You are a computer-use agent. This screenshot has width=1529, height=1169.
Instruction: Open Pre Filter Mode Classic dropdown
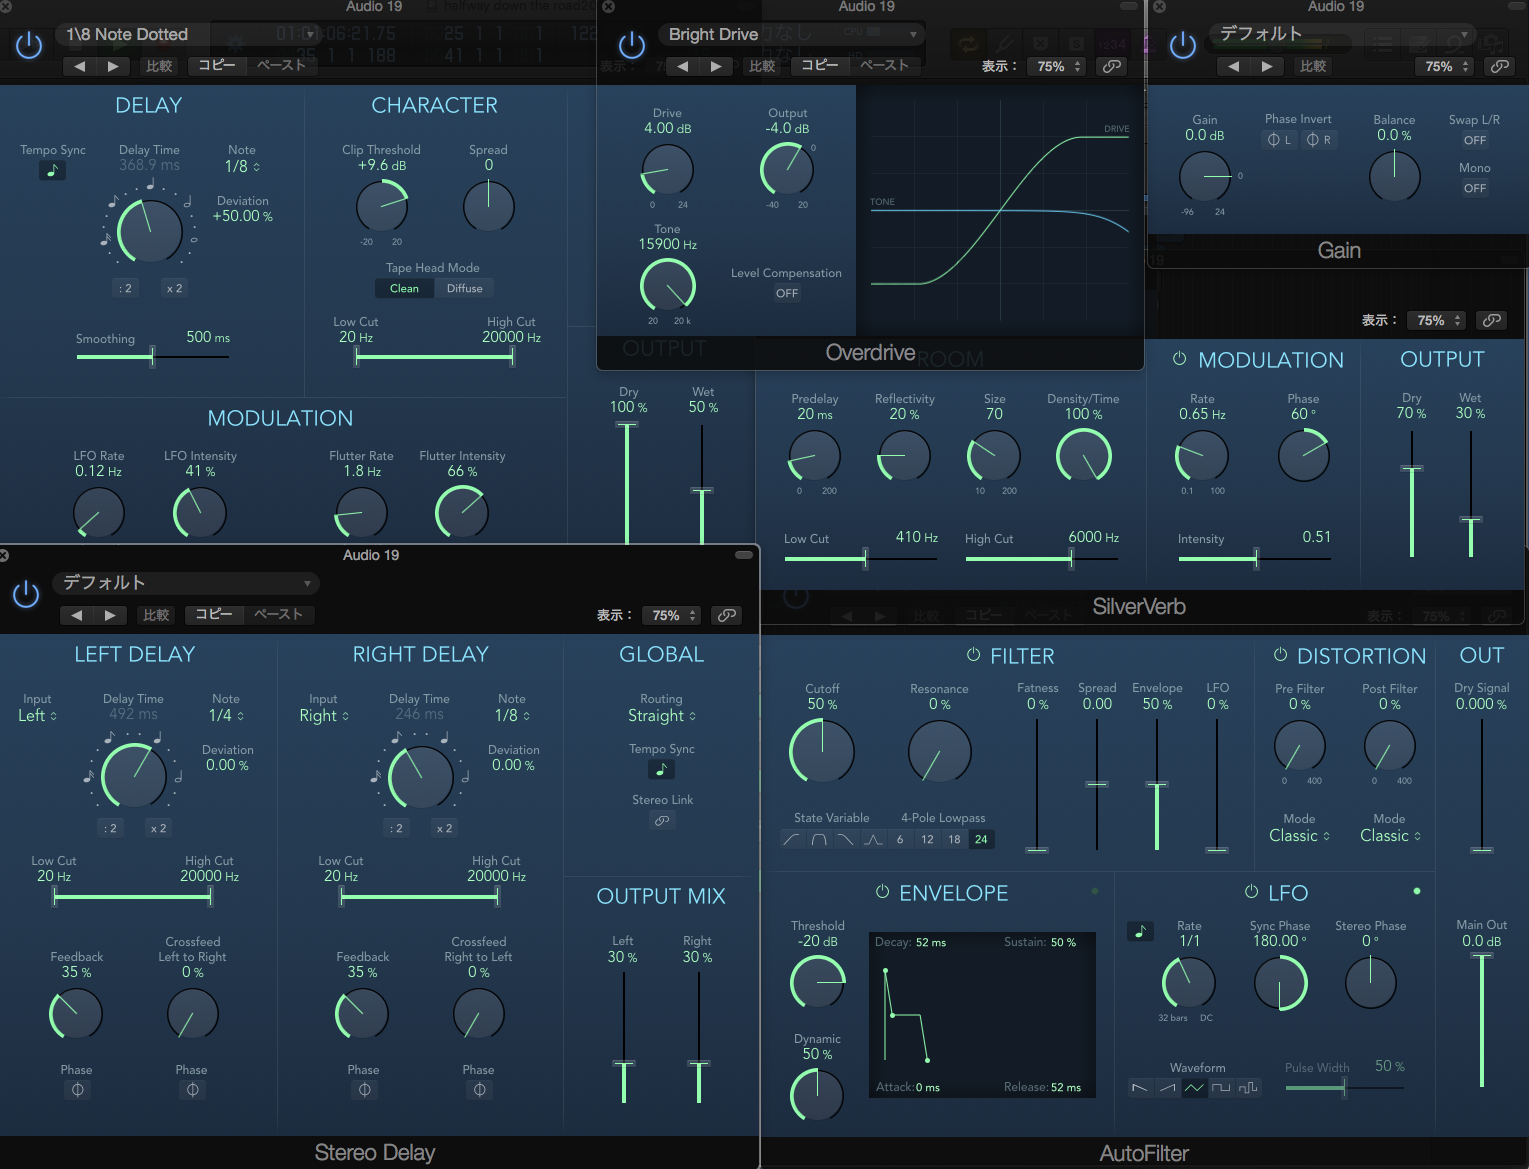1299,835
